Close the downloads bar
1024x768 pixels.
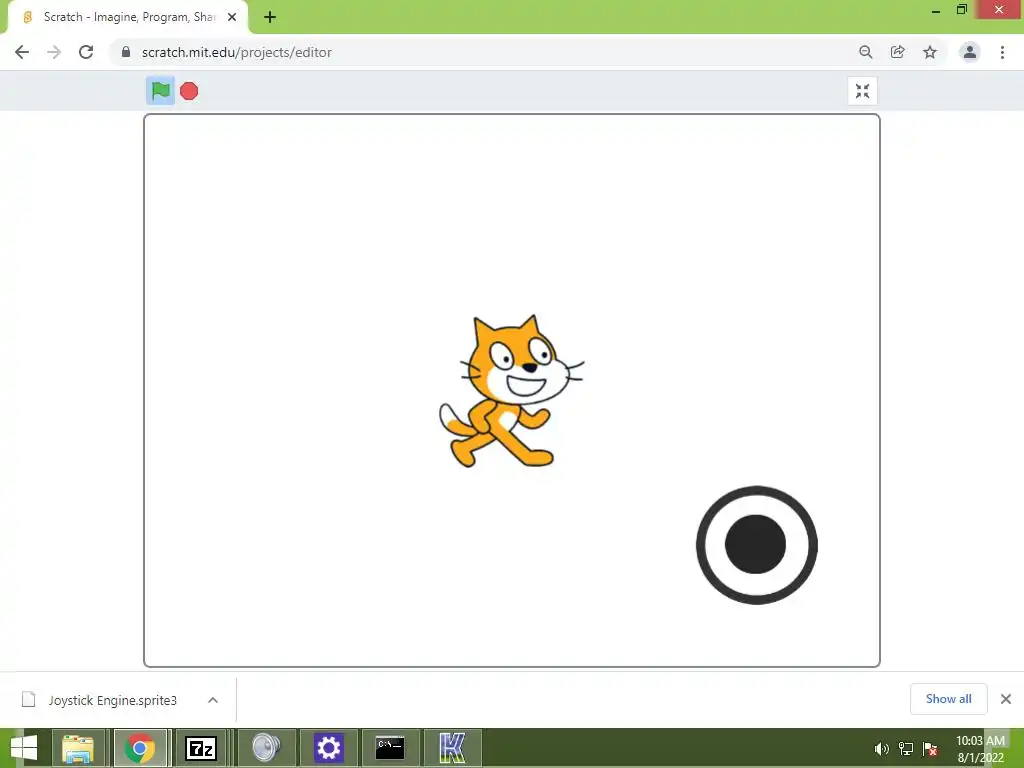click(x=1006, y=699)
